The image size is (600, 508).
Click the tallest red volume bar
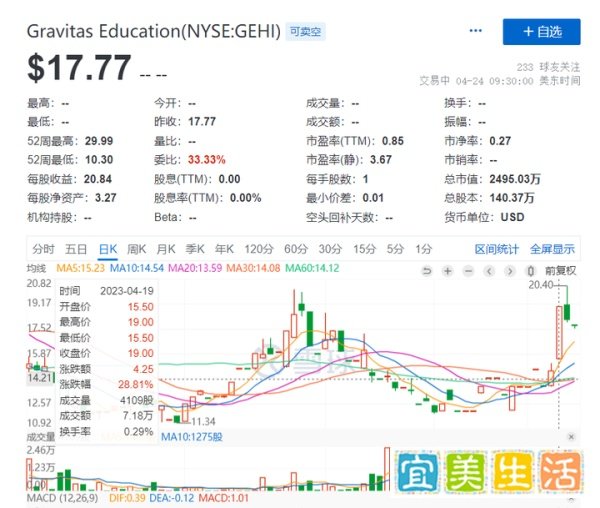coord(386,469)
